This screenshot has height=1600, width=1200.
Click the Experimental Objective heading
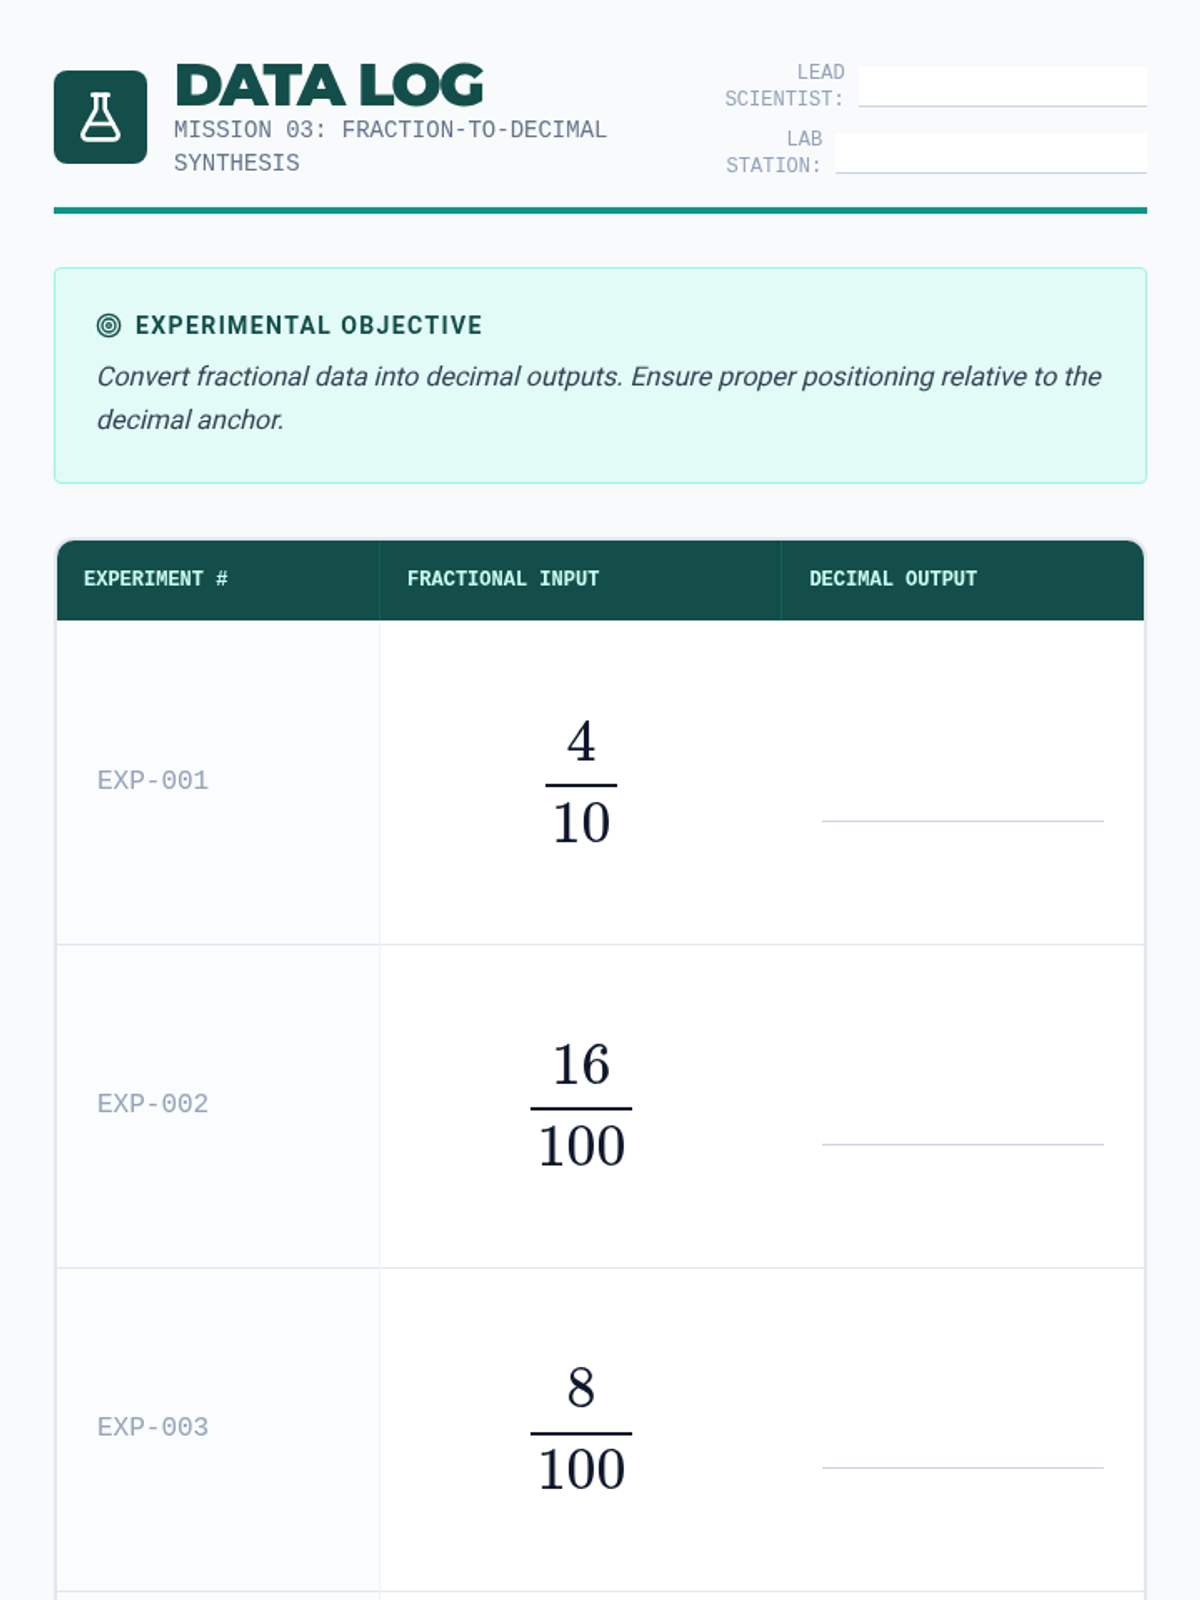point(308,326)
